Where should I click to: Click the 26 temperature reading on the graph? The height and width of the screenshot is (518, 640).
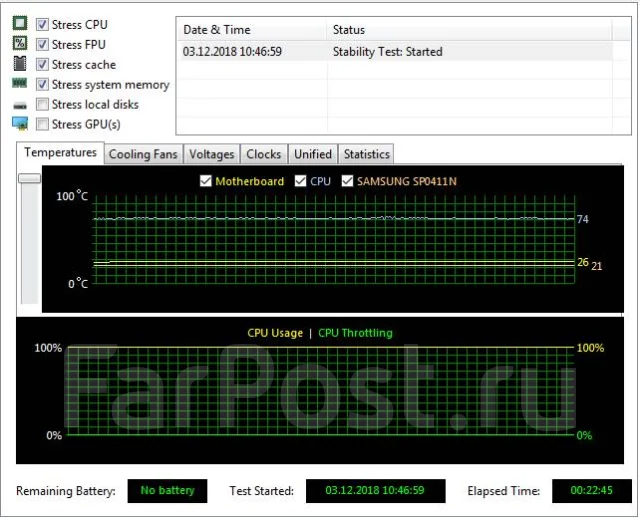click(583, 262)
